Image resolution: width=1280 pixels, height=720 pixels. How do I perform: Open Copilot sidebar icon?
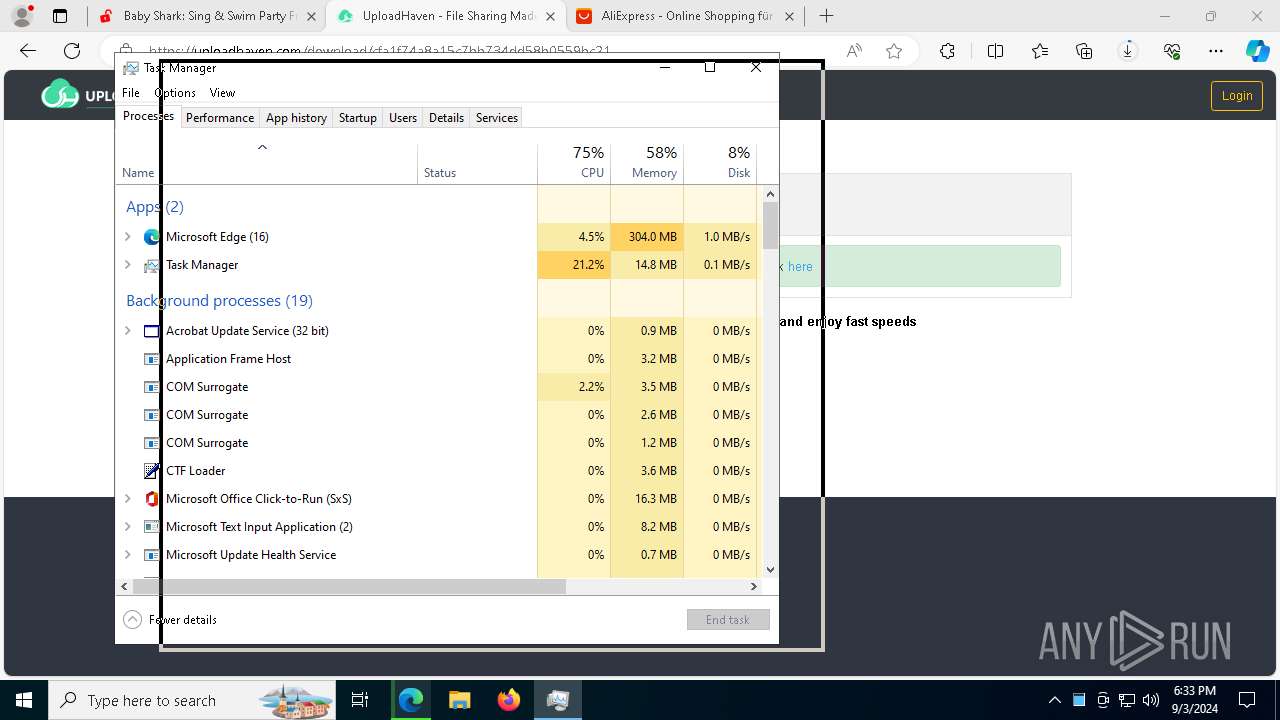click(1257, 51)
